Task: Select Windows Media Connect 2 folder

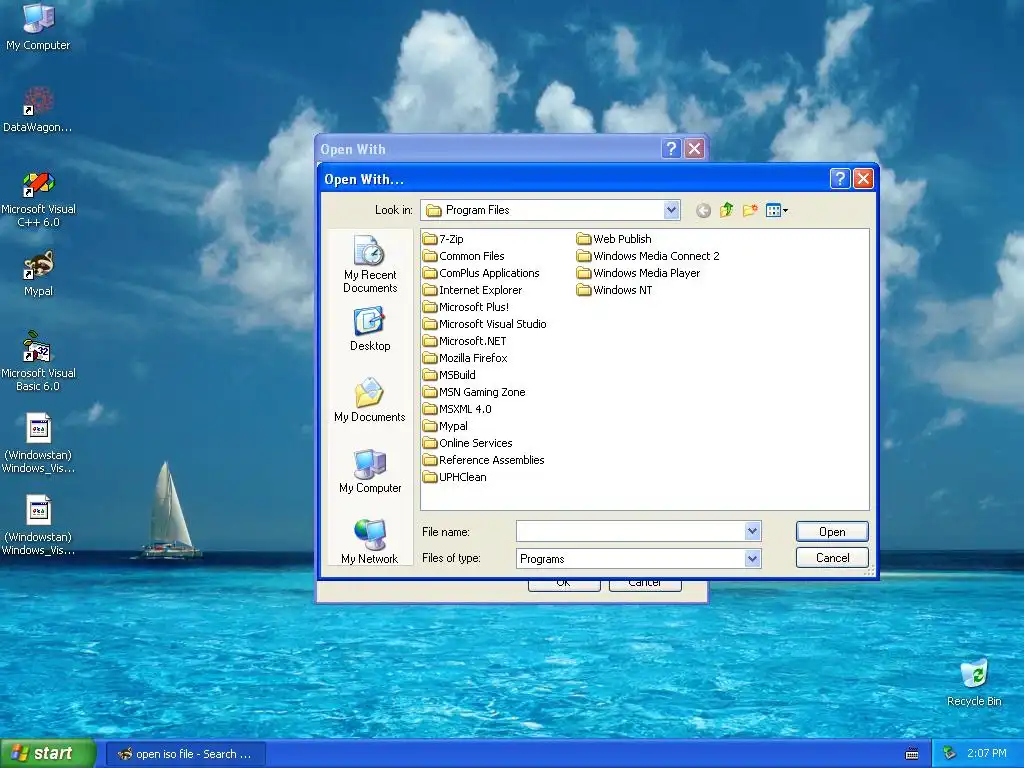Action: (x=648, y=256)
